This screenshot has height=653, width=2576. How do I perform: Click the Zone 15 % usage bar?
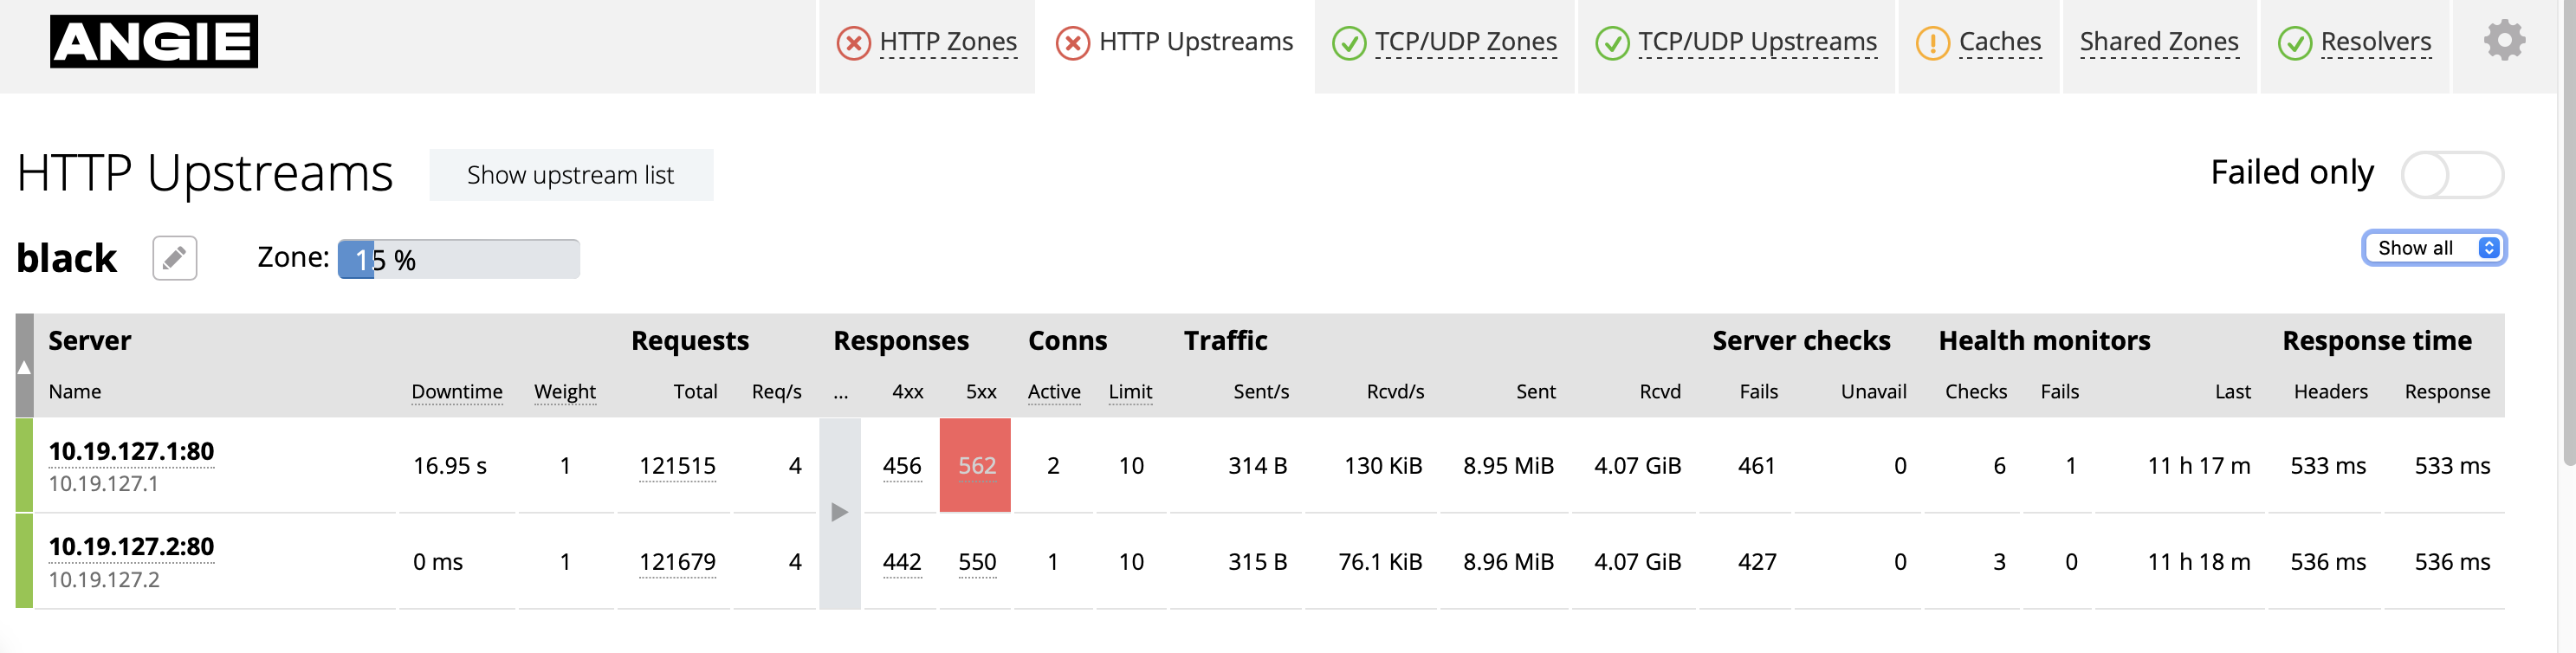pyautogui.click(x=458, y=260)
